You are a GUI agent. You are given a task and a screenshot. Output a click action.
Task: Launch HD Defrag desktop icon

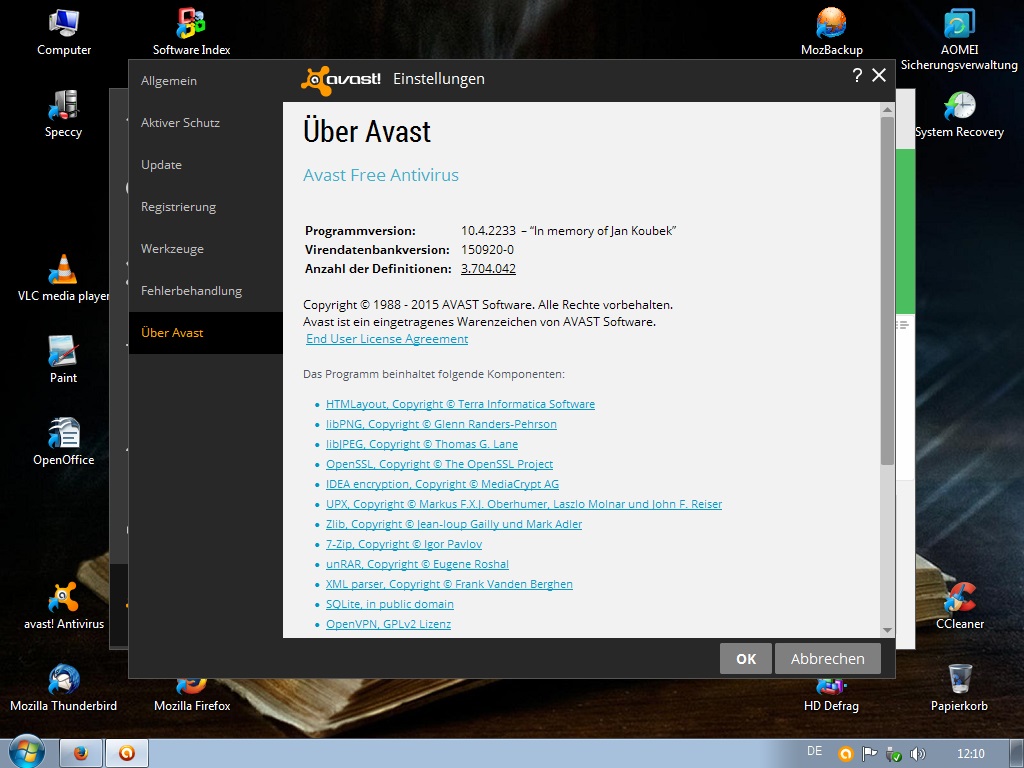tap(831, 696)
